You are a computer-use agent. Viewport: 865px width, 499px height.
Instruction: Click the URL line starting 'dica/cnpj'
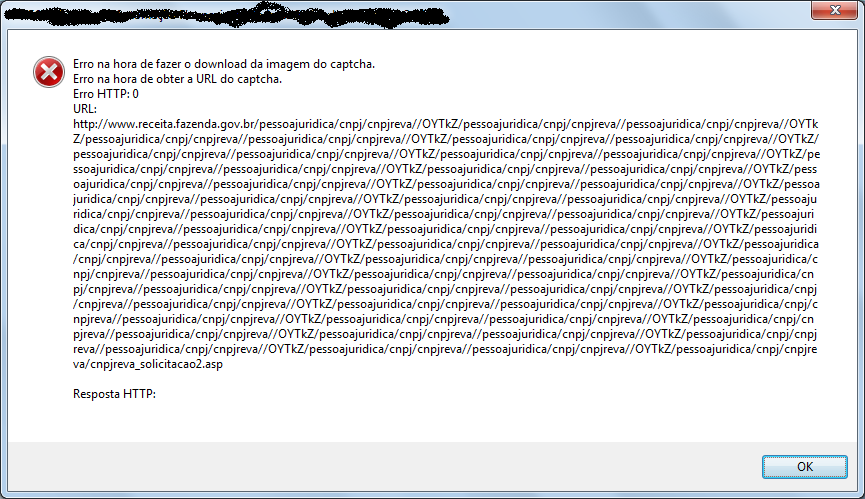pos(445,229)
